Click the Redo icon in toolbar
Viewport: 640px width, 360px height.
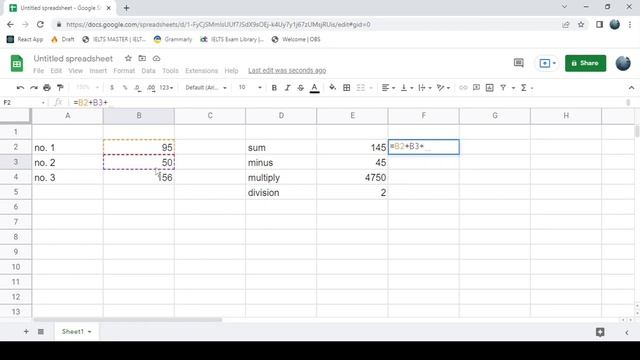[x=33, y=88]
